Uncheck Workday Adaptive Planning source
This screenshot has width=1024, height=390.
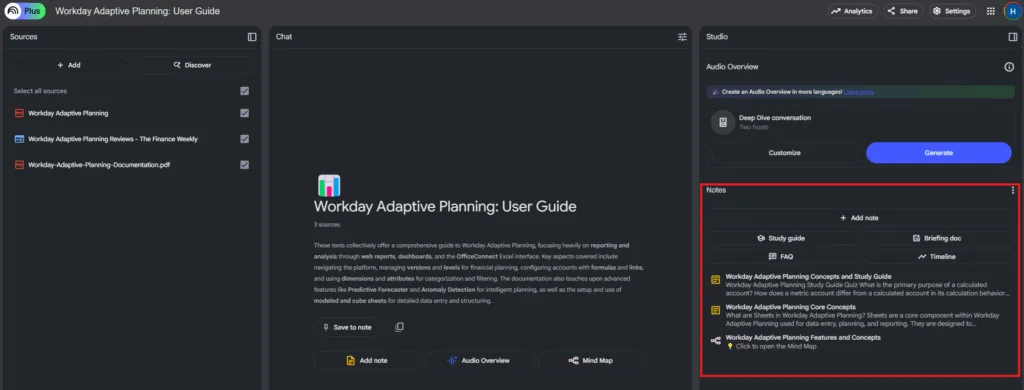tap(244, 113)
